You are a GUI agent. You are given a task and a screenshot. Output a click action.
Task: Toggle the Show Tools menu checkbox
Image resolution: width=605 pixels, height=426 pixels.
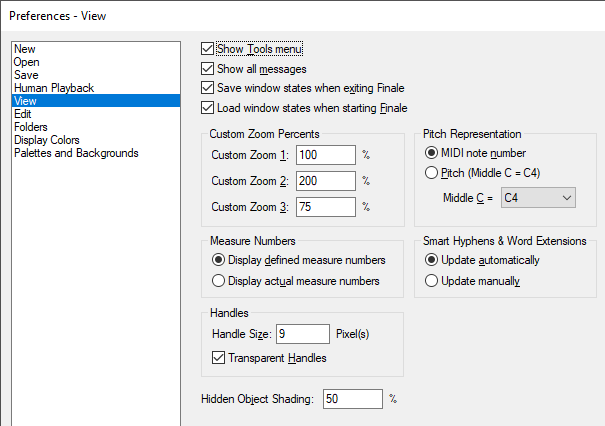208,49
